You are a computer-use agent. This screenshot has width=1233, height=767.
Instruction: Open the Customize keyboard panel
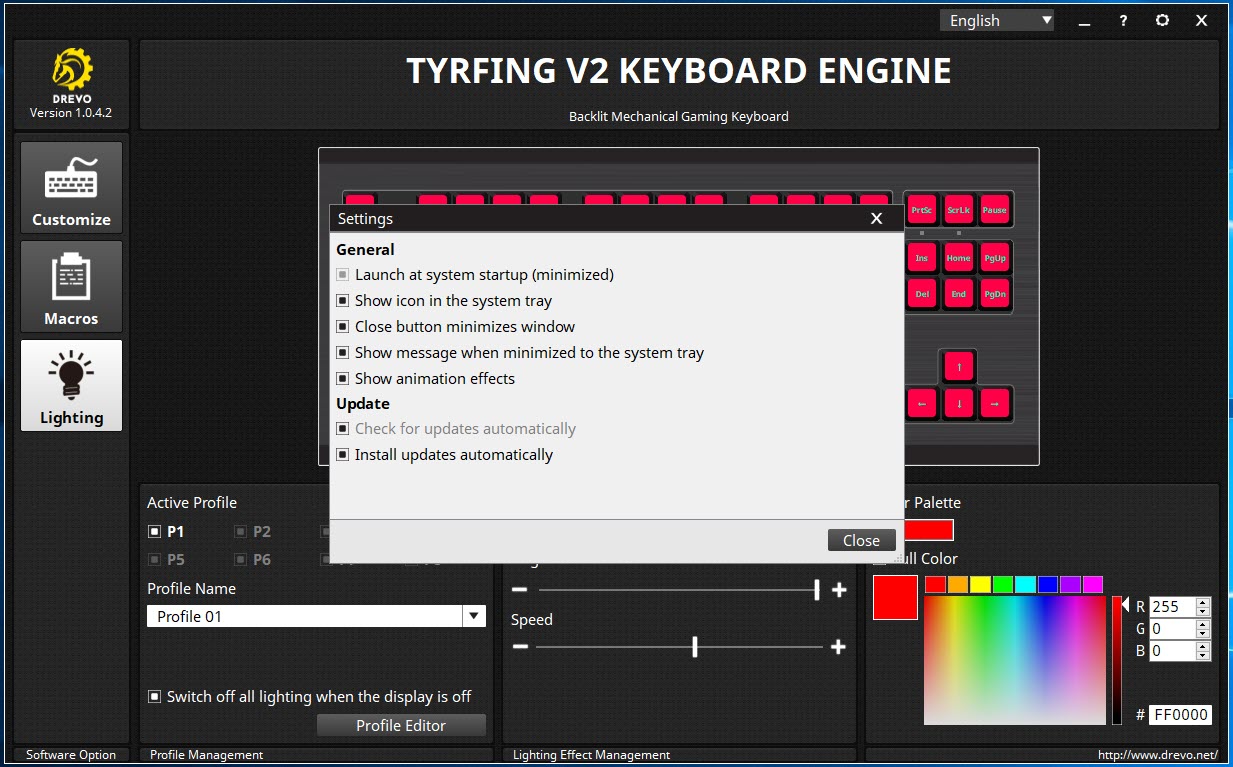tap(71, 187)
